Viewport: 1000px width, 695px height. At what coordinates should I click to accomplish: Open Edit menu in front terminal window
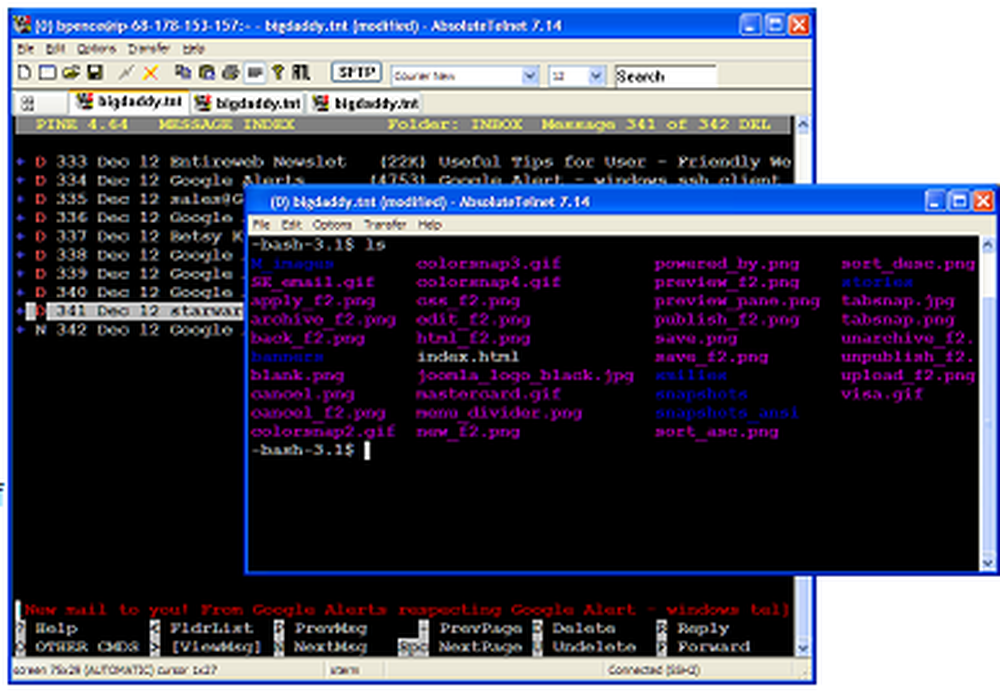[291, 224]
